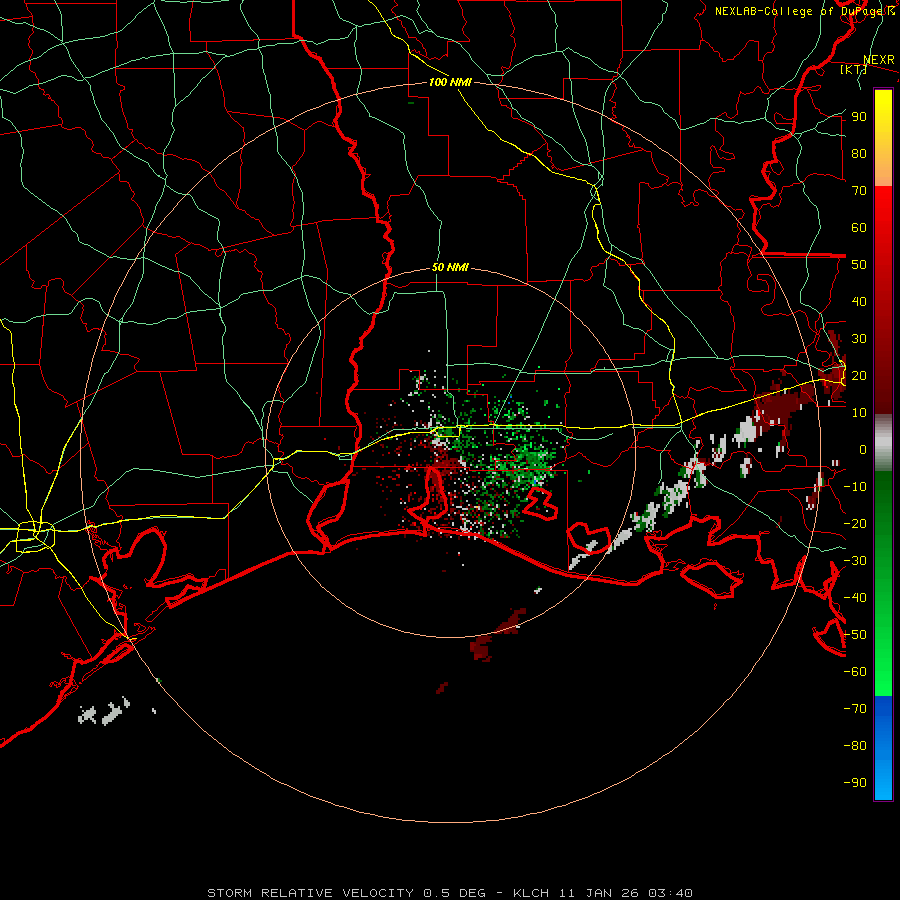Image resolution: width=900 pixels, height=900 pixels.
Task: Click the 100 NMI range ring label
Action: coord(450,82)
